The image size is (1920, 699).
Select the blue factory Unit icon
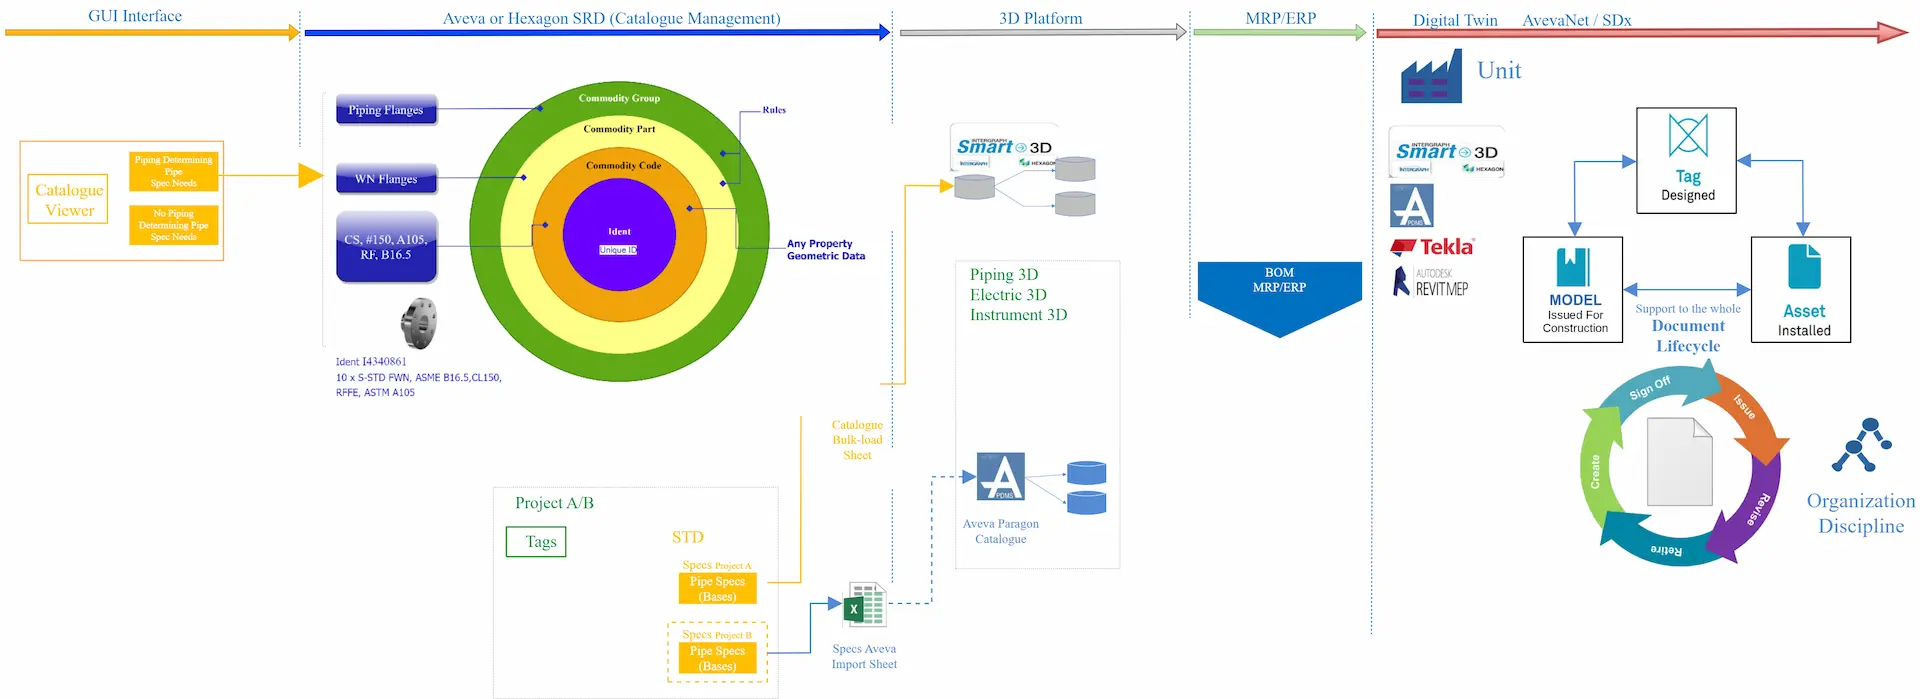[1431, 77]
